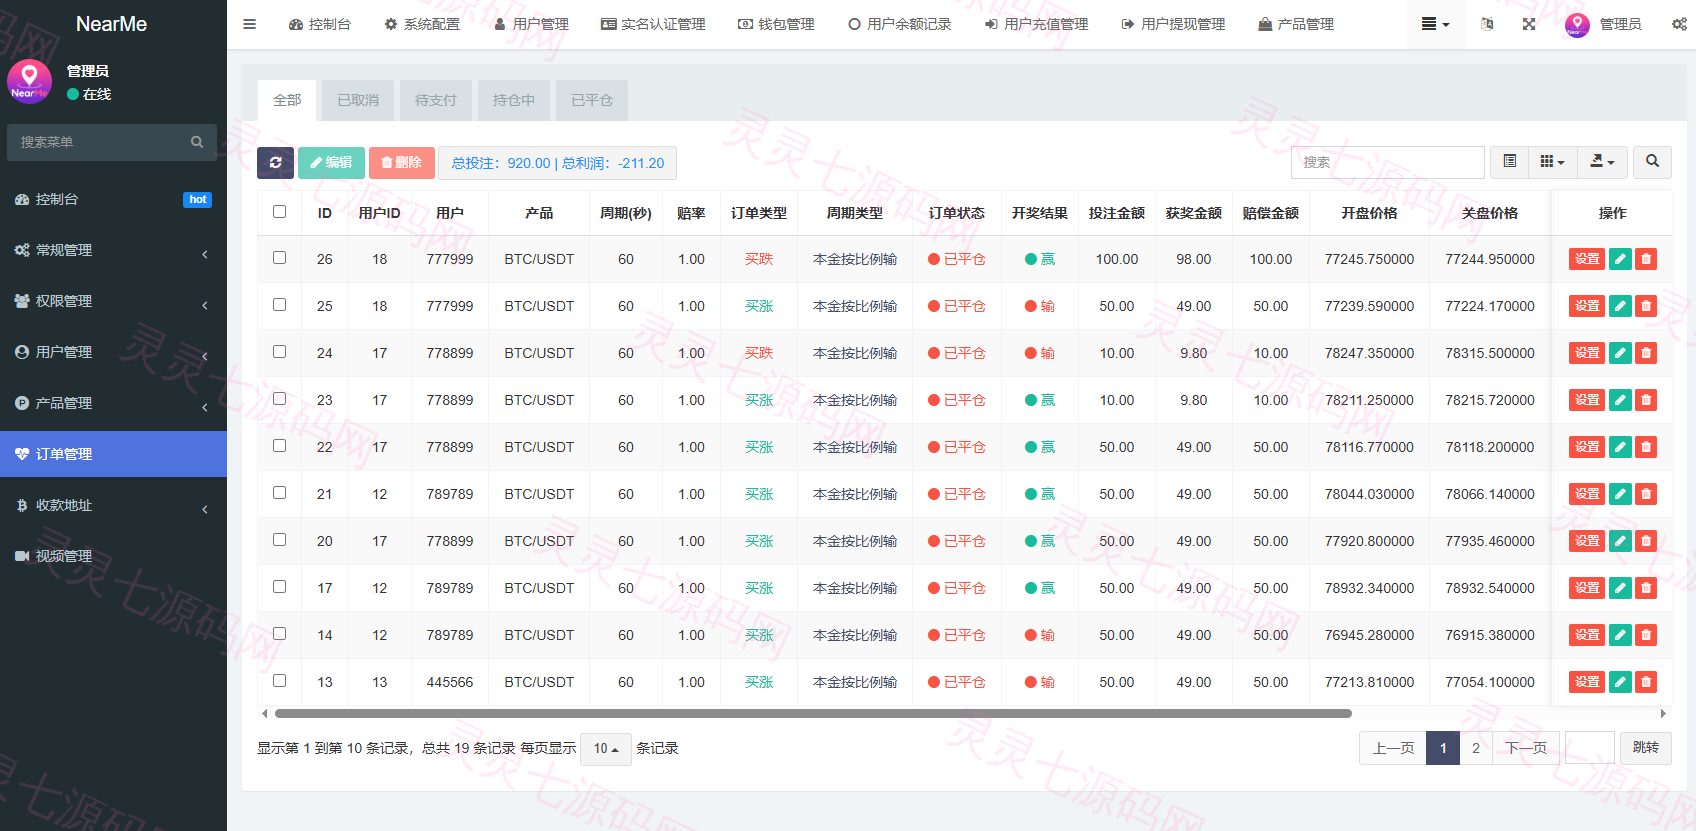Click red trash icon for order 13
The image size is (1696, 831).
pyautogui.click(x=1646, y=682)
